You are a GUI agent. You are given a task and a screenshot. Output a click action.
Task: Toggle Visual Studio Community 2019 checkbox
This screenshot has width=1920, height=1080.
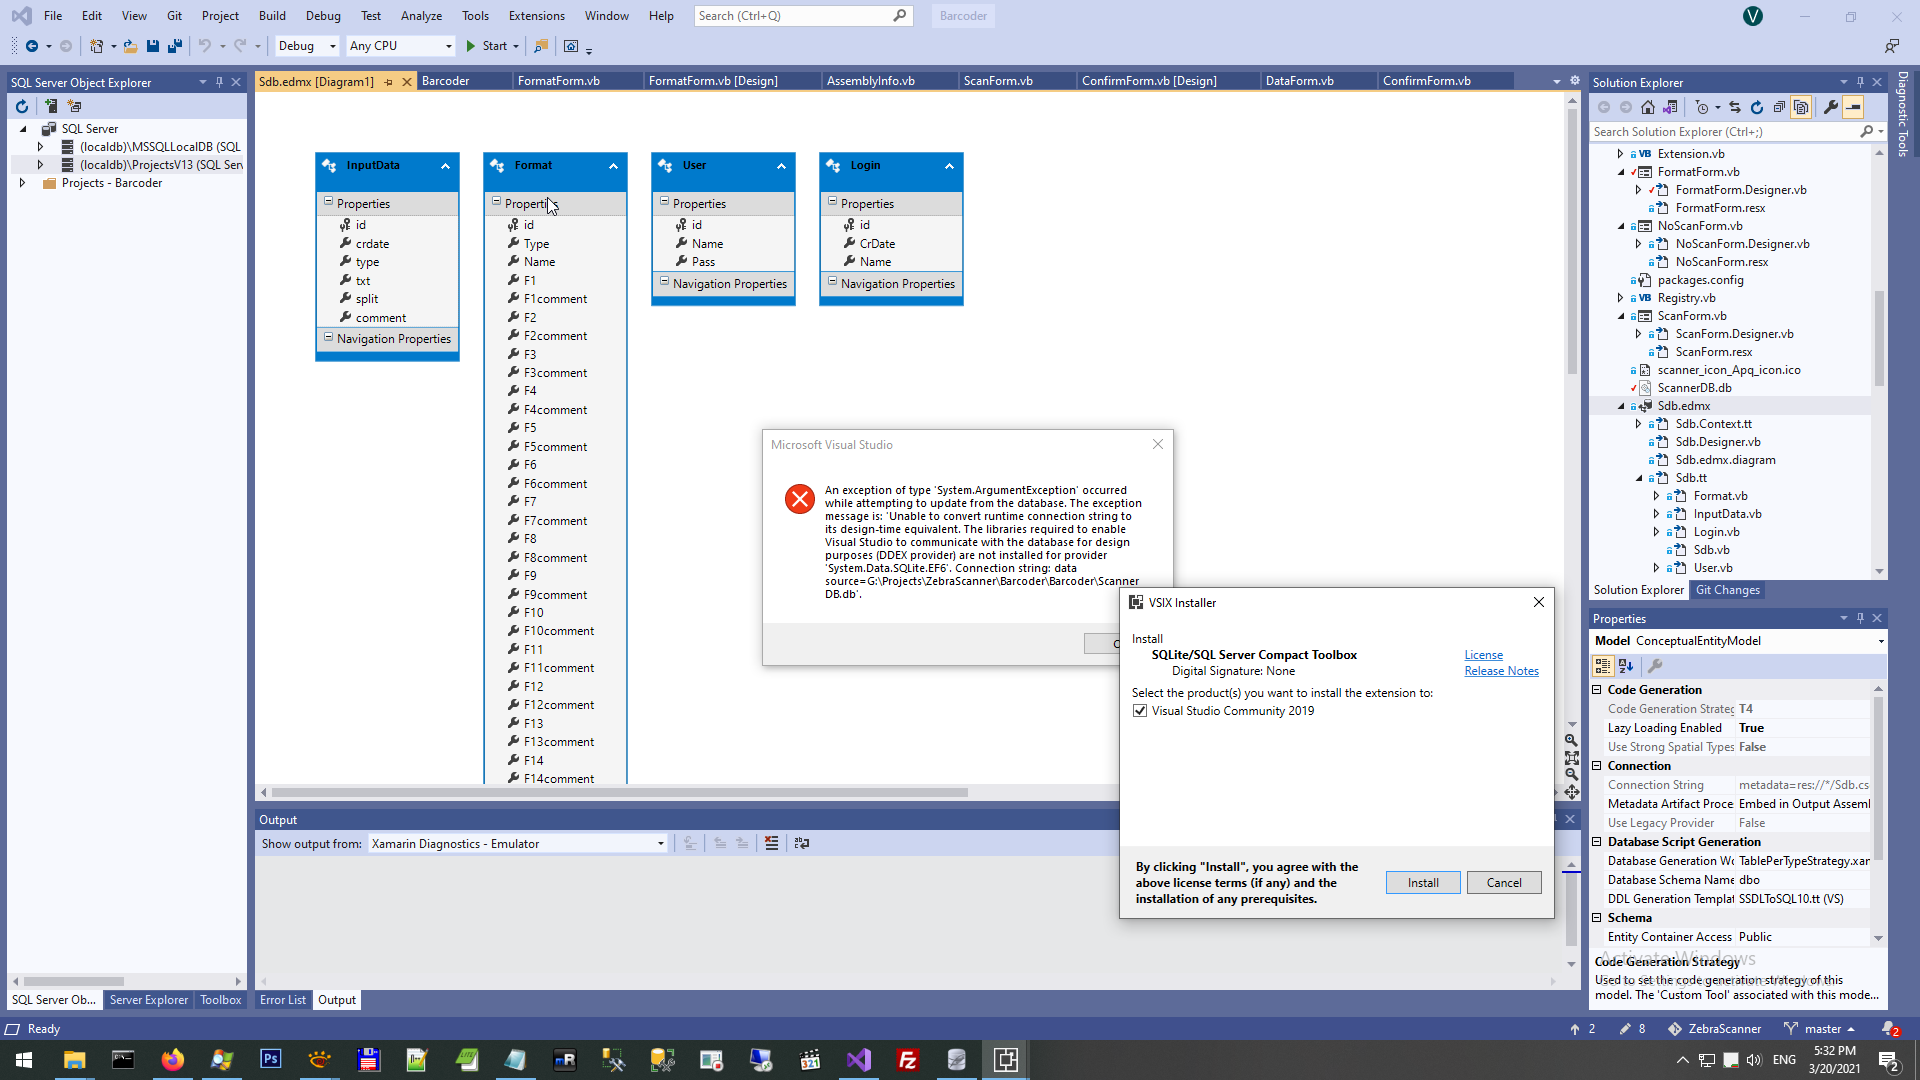pyautogui.click(x=1140, y=711)
